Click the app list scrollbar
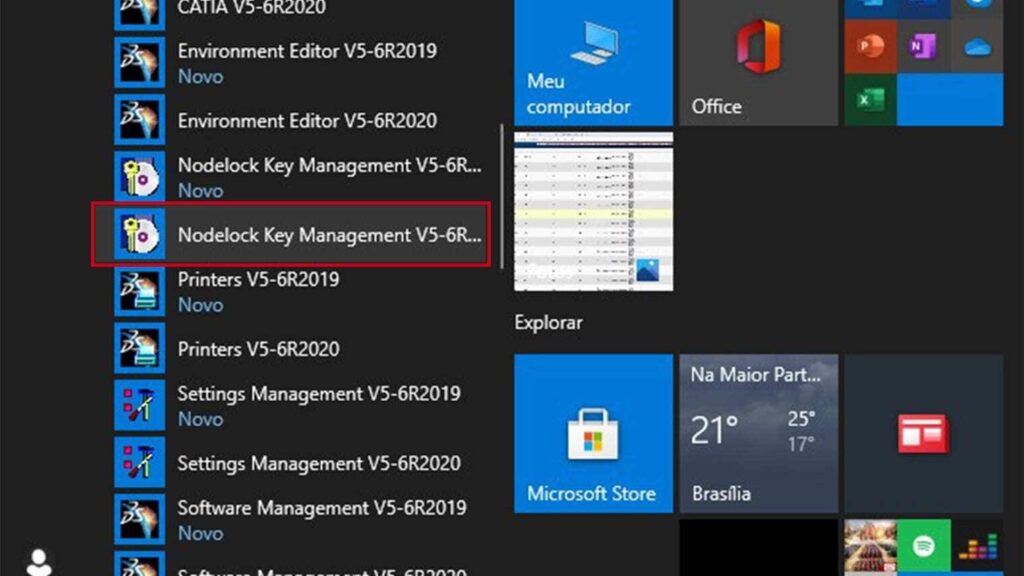Image resolution: width=1024 pixels, height=576 pixels. click(x=502, y=196)
